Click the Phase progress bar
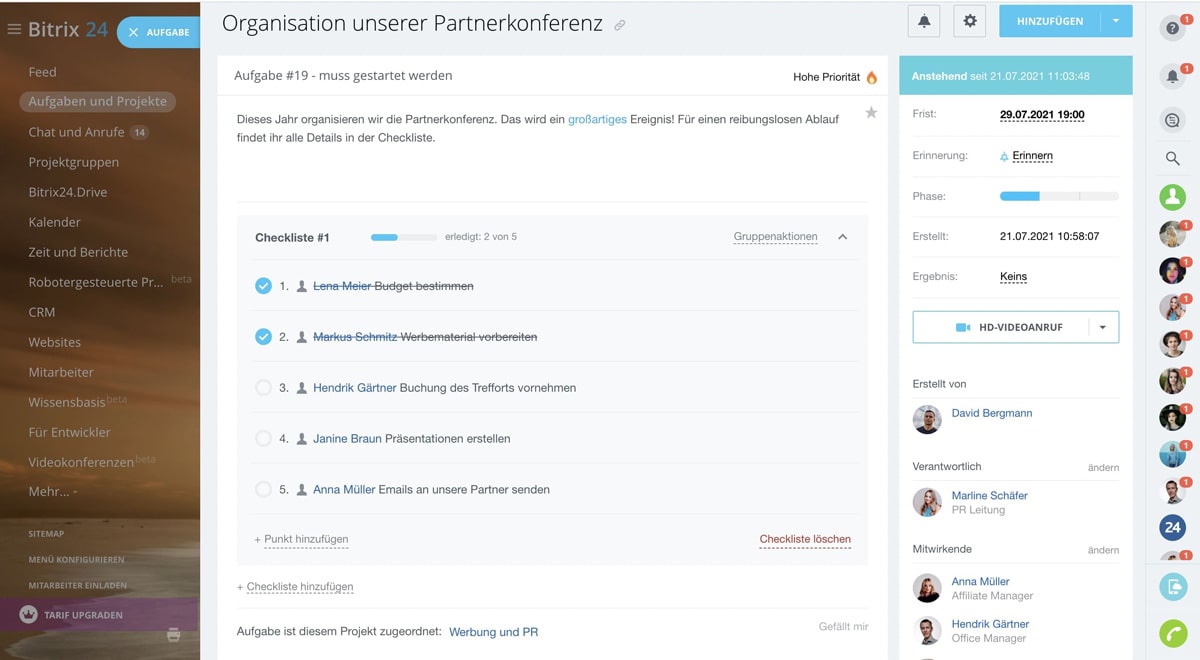 tap(1059, 196)
